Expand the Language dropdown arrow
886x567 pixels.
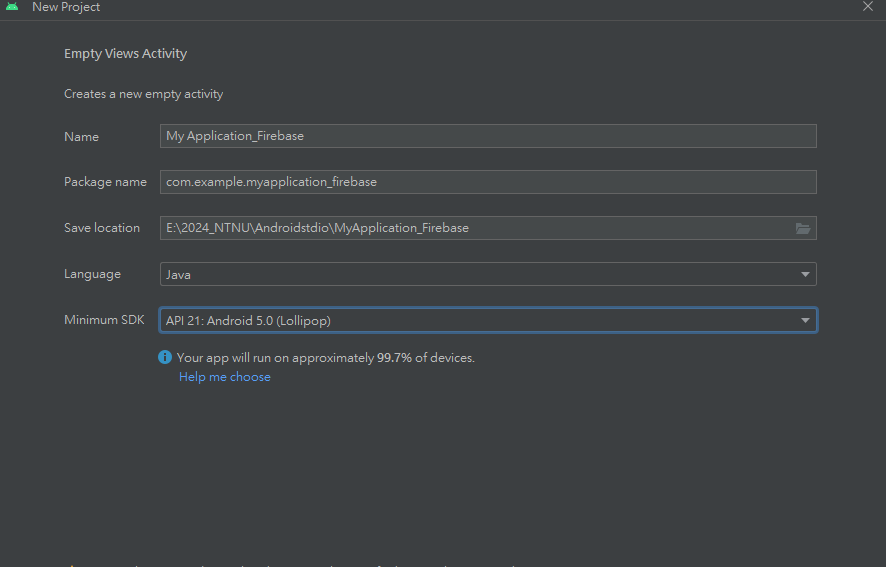click(x=805, y=274)
